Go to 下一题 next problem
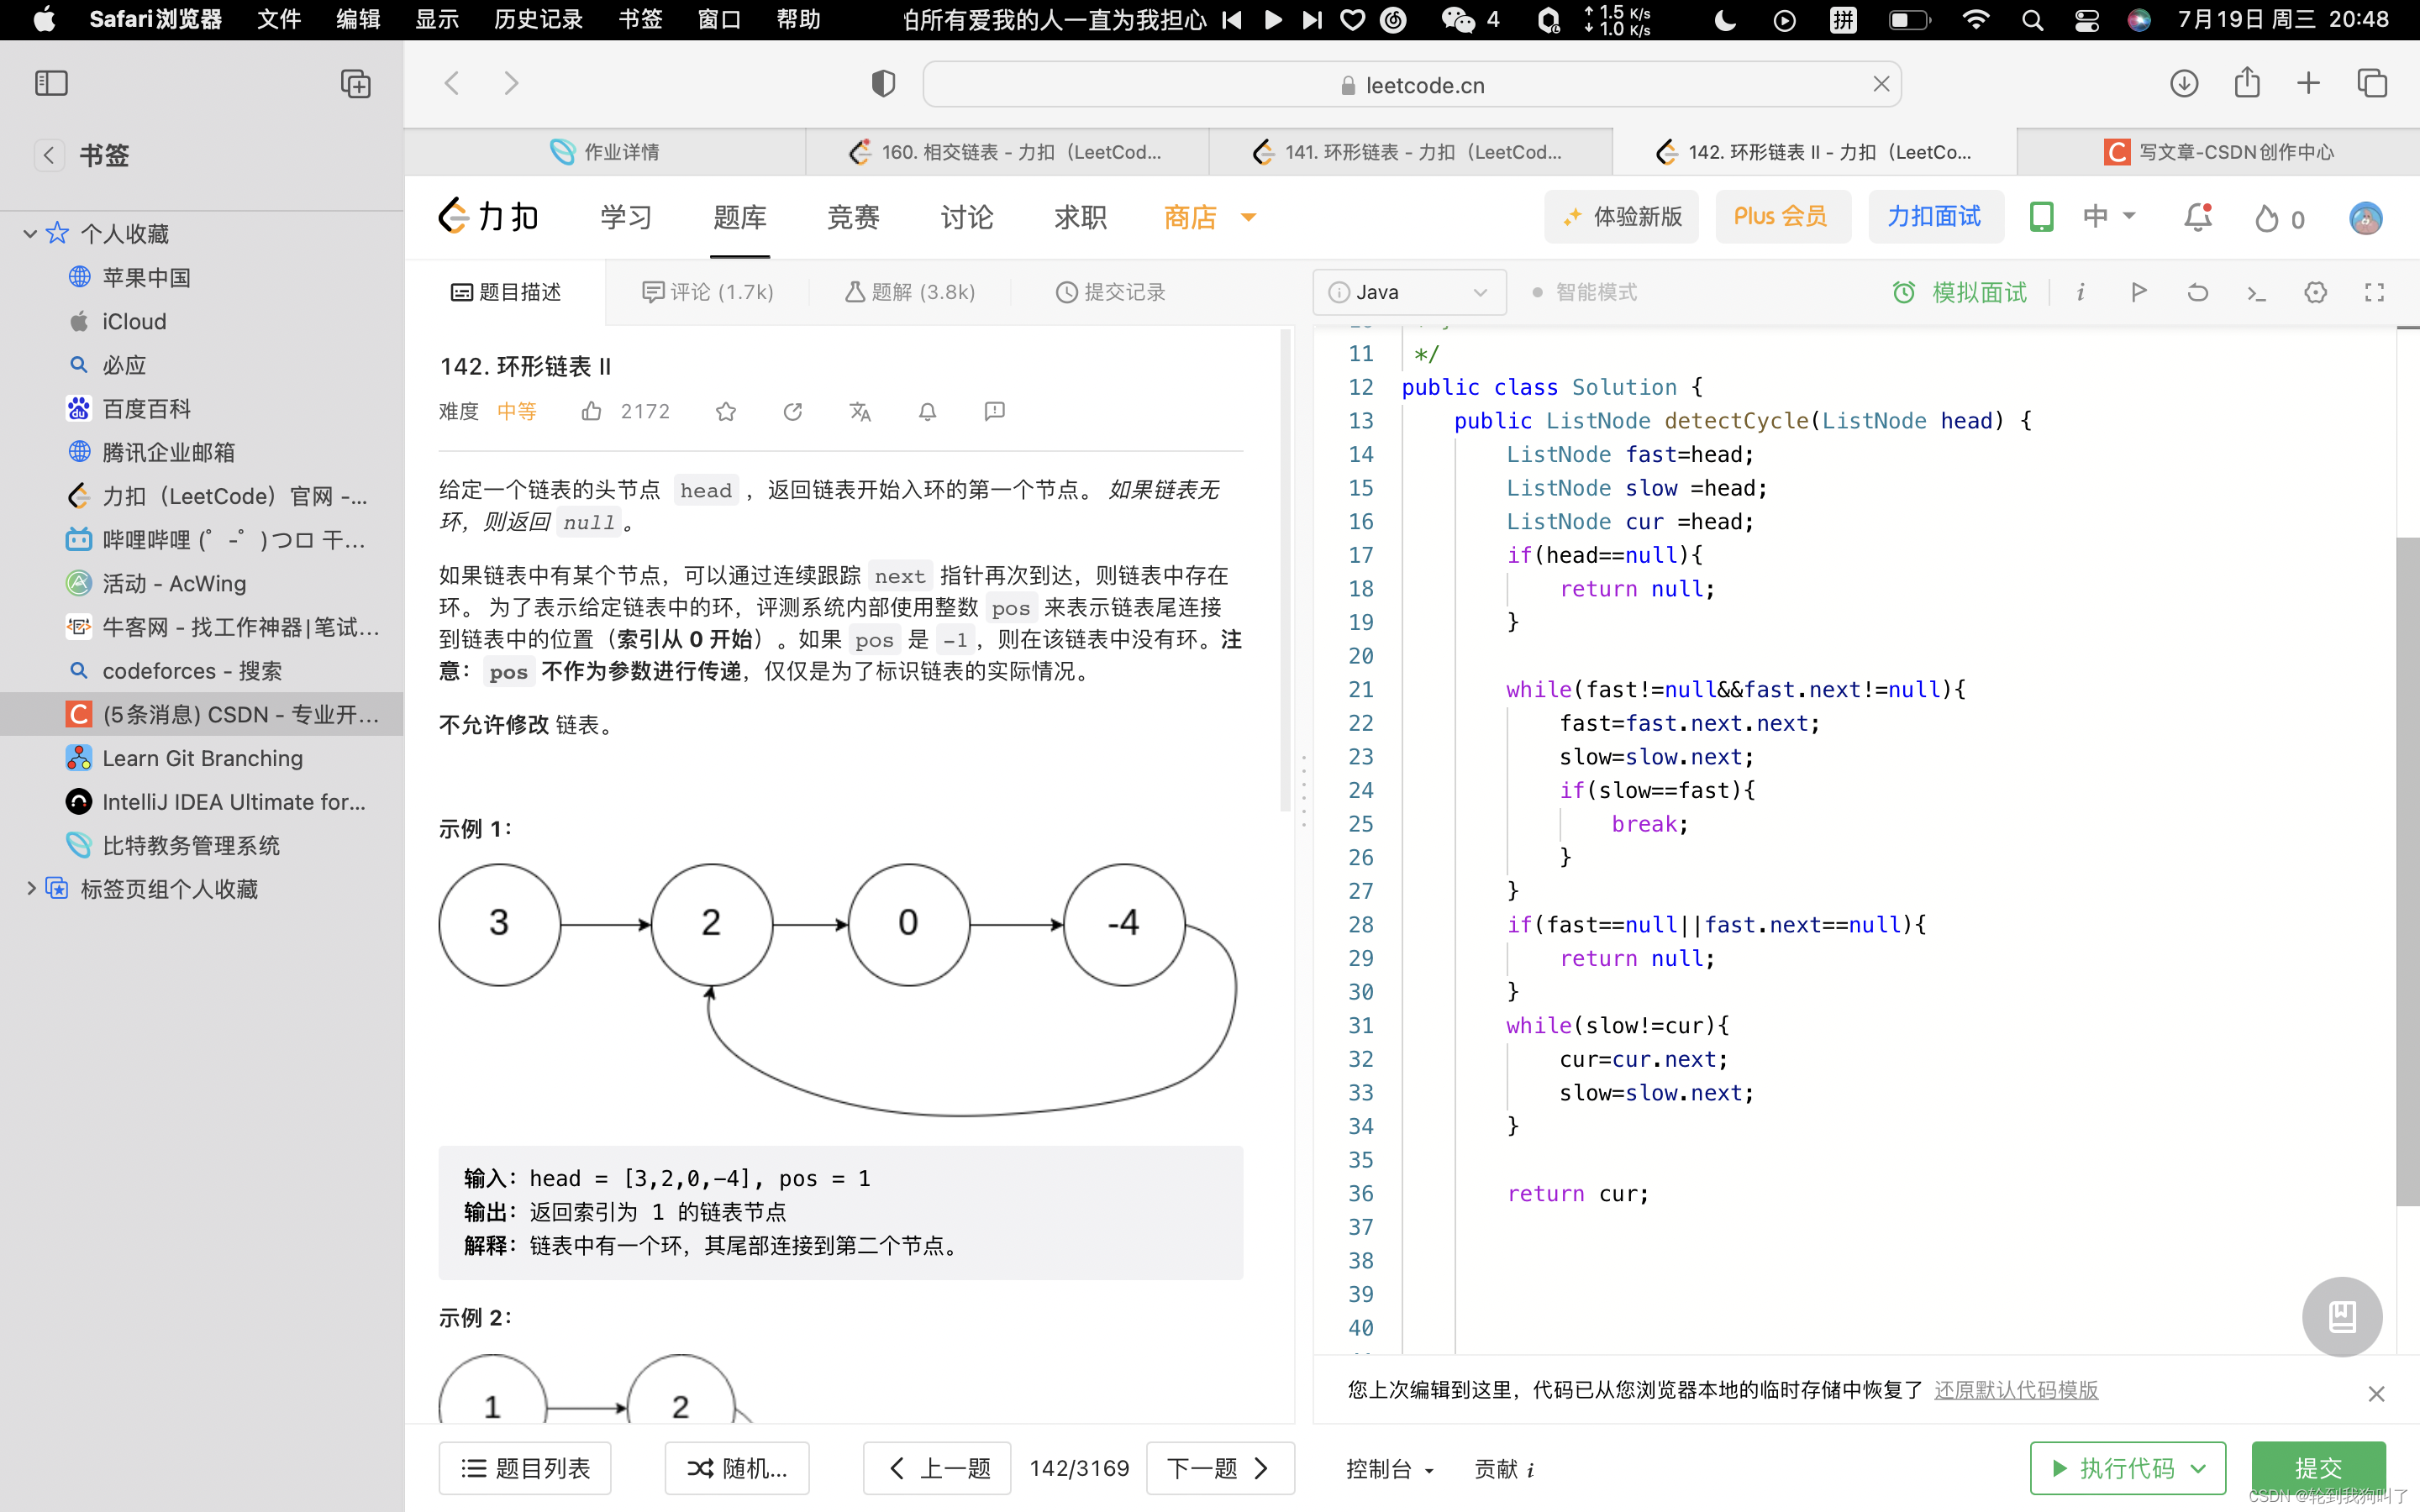Image resolution: width=2420 pixels, height=1512 pixels. pos(1220,1468)
